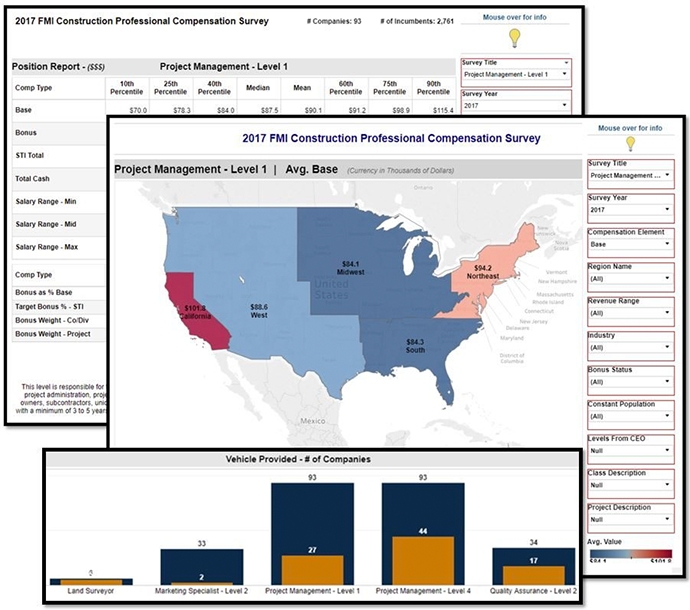Click the '10th Percentile' column header
Image resolution: width=690 pixels, height=610 pixels.
pos(127,88)
